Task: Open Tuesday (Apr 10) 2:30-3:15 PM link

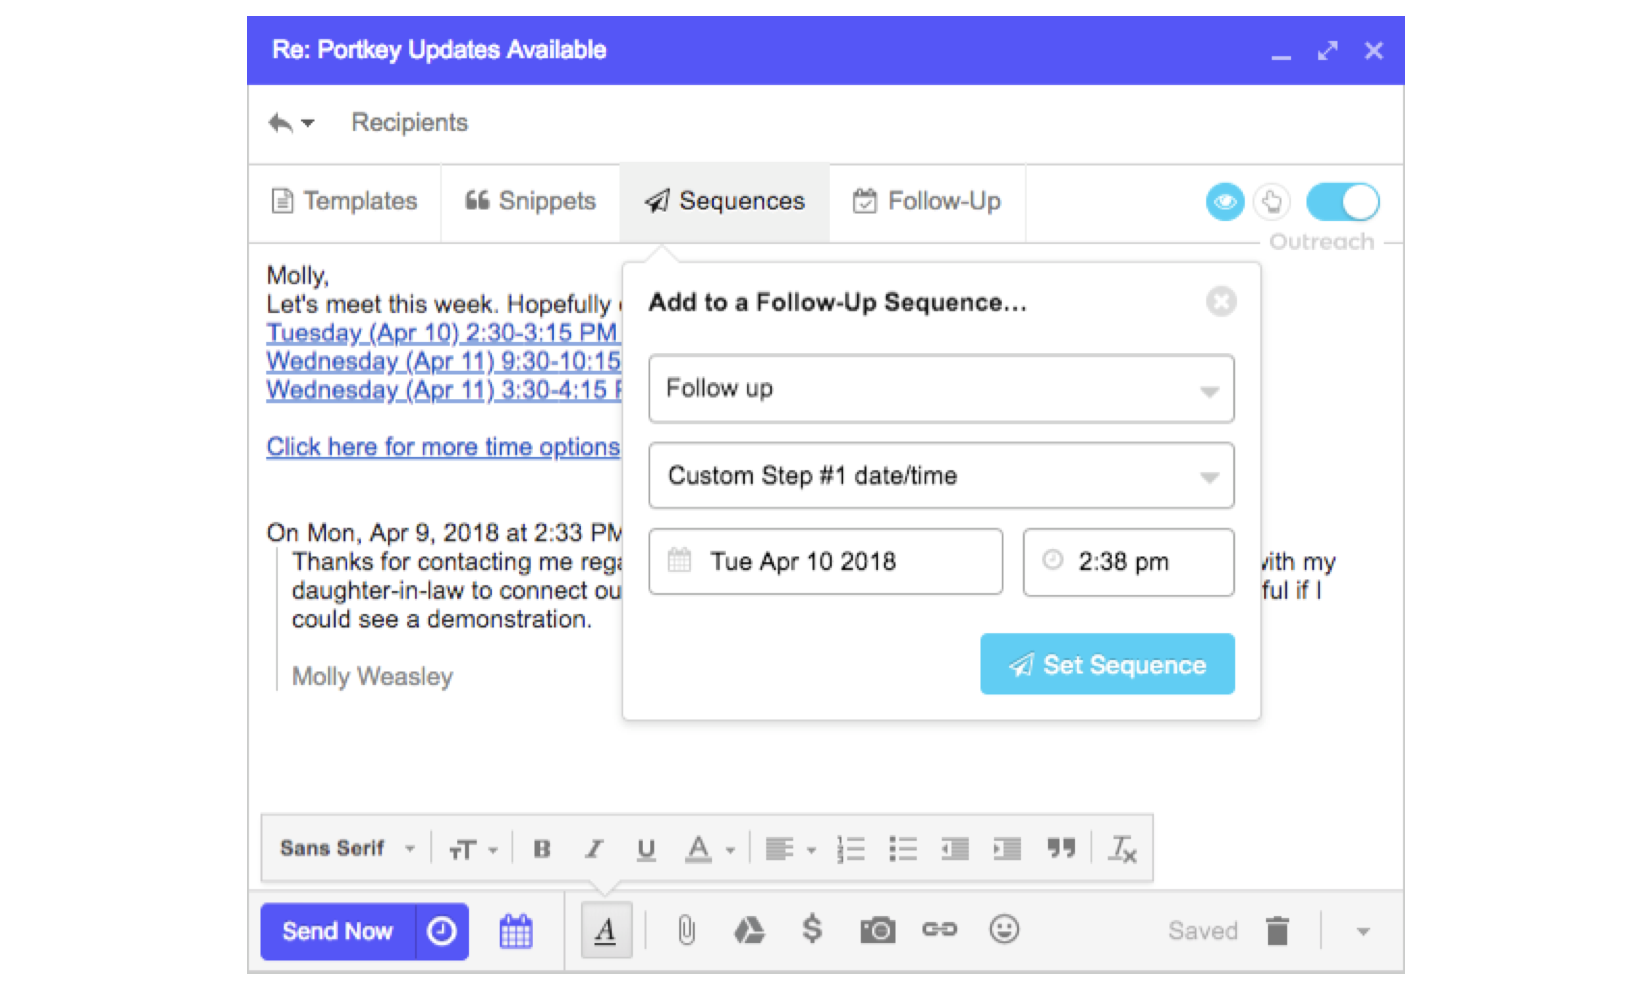Action: pyautogui.click(x=443, y=333)
